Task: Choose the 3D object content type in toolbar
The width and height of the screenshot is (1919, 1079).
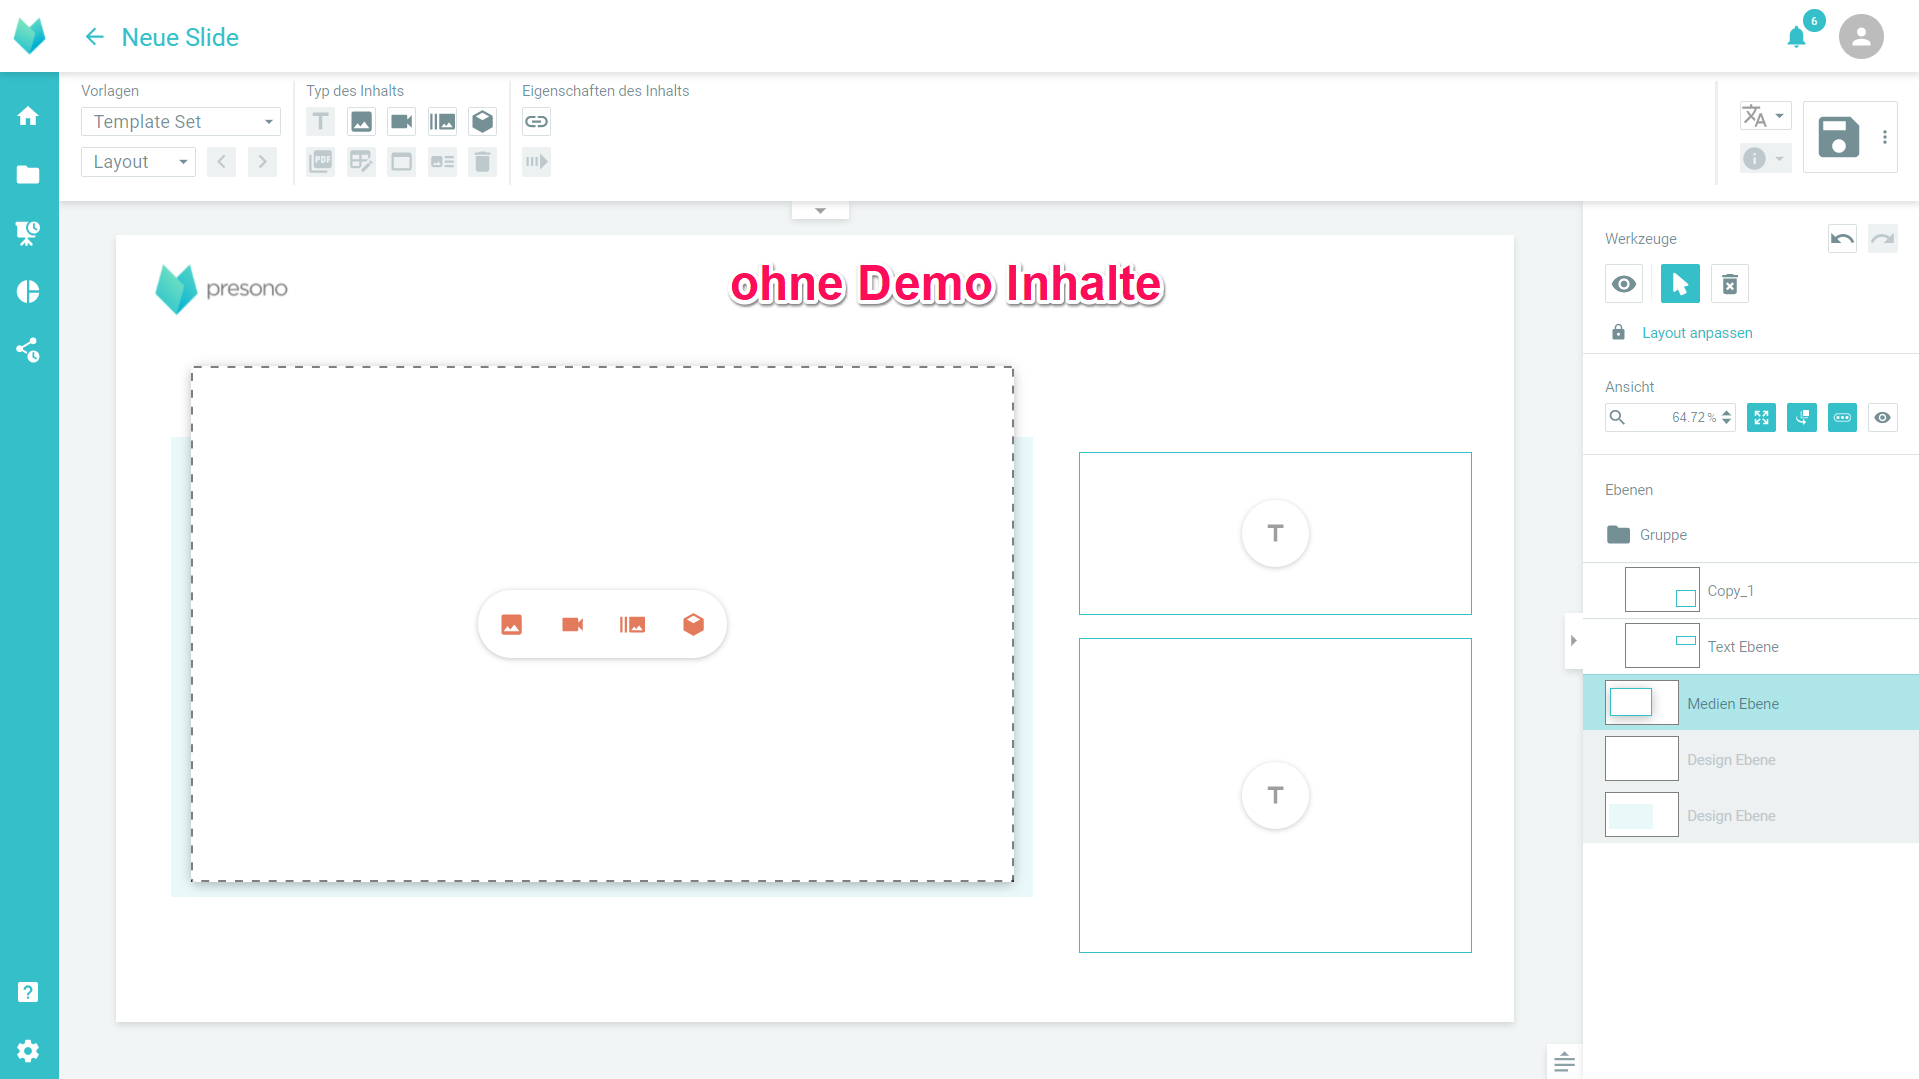Action: coord(482,122)
